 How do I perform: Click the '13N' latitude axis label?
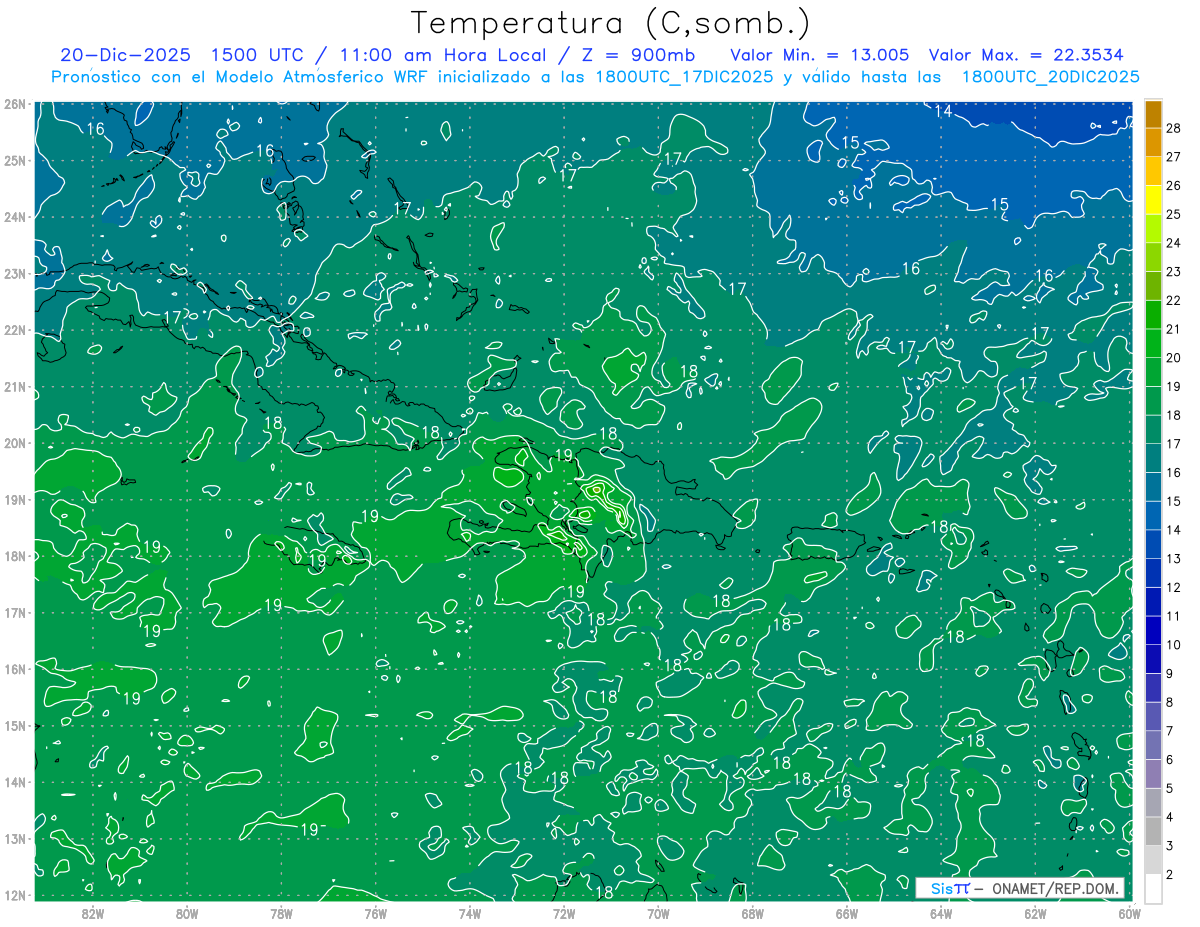pos(15,838)
